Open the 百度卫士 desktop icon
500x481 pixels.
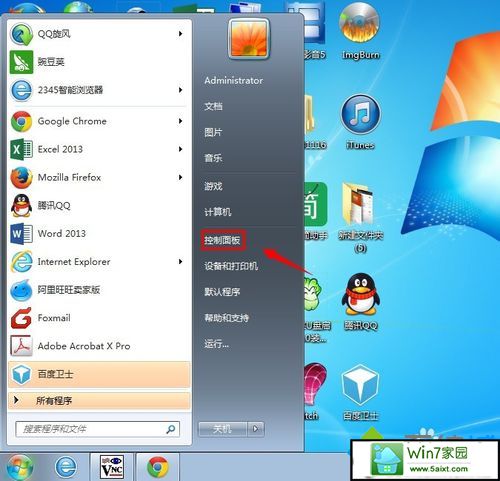(361, 392)
